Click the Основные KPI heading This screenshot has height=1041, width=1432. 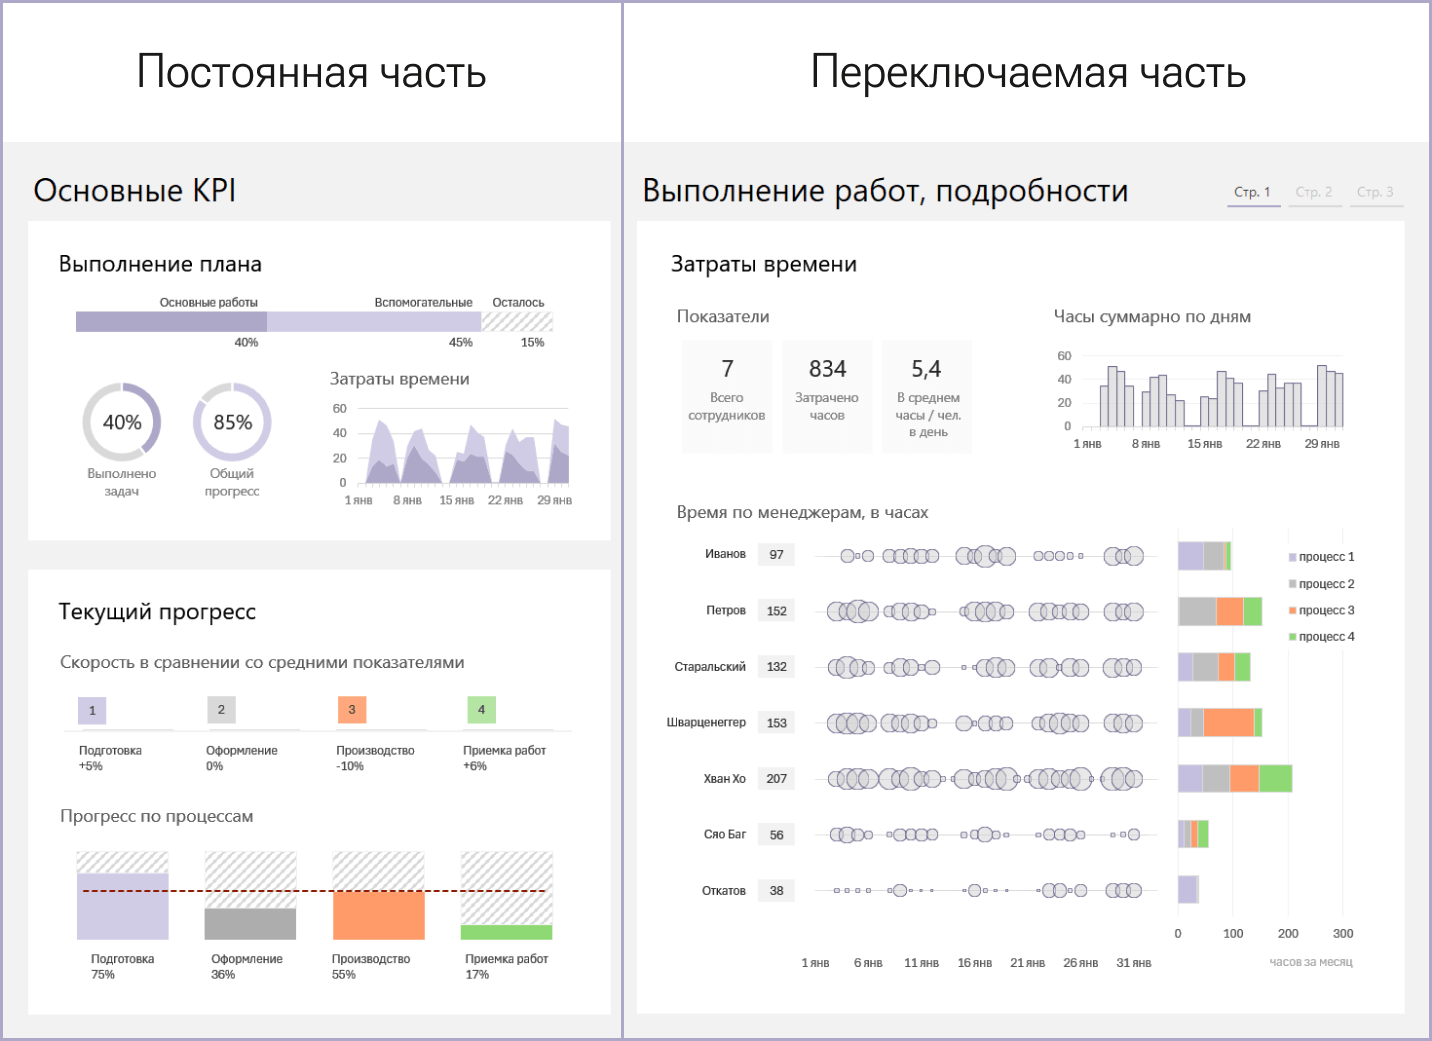[x=135, y=190]
